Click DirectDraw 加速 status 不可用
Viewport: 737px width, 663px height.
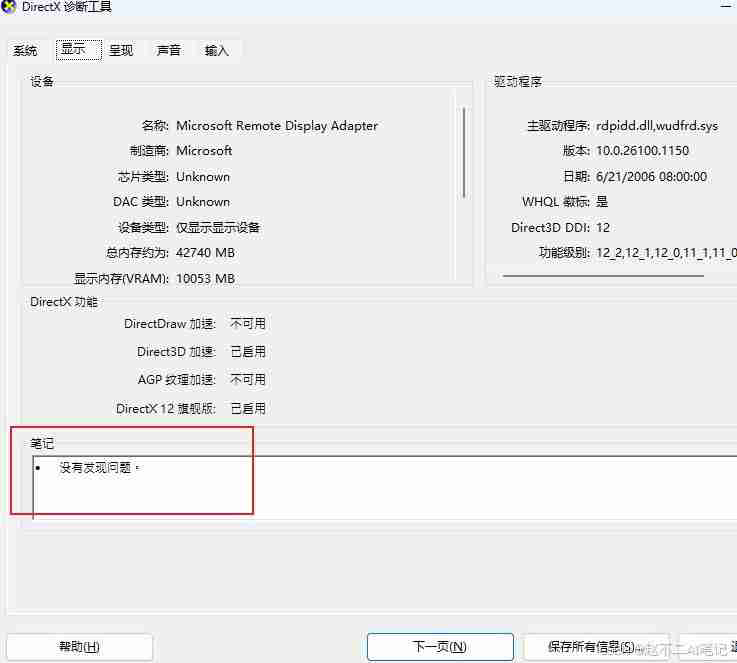point(248,324)
